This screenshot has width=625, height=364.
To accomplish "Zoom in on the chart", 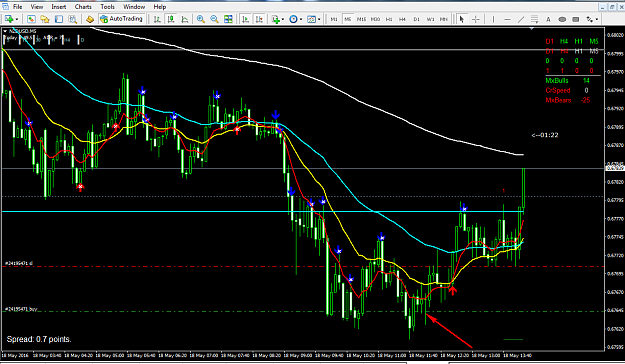I will click(x=201, y=19).
